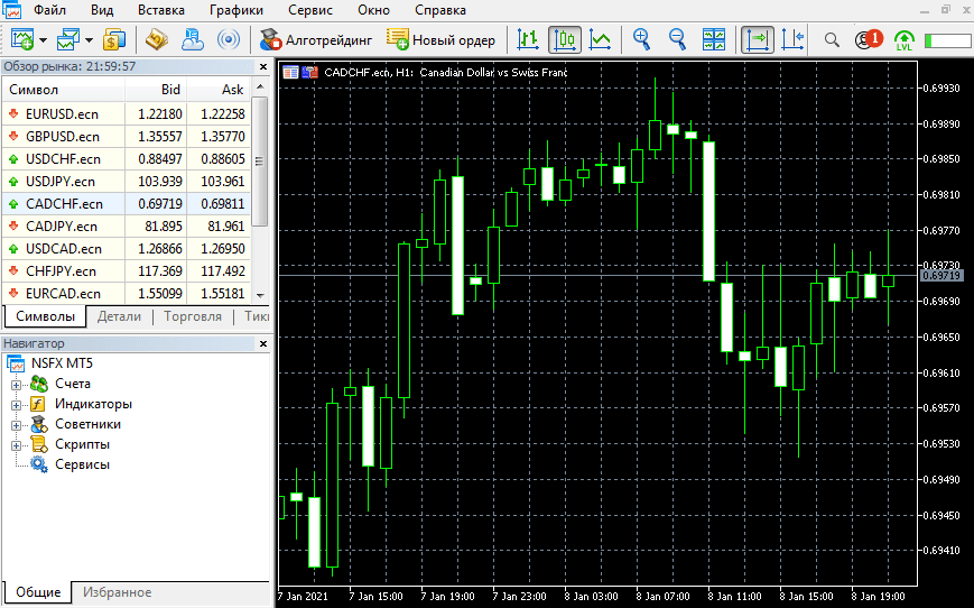974x608 pixels.
Task: Click the signals broadcast icon
Action: [228, 40]
